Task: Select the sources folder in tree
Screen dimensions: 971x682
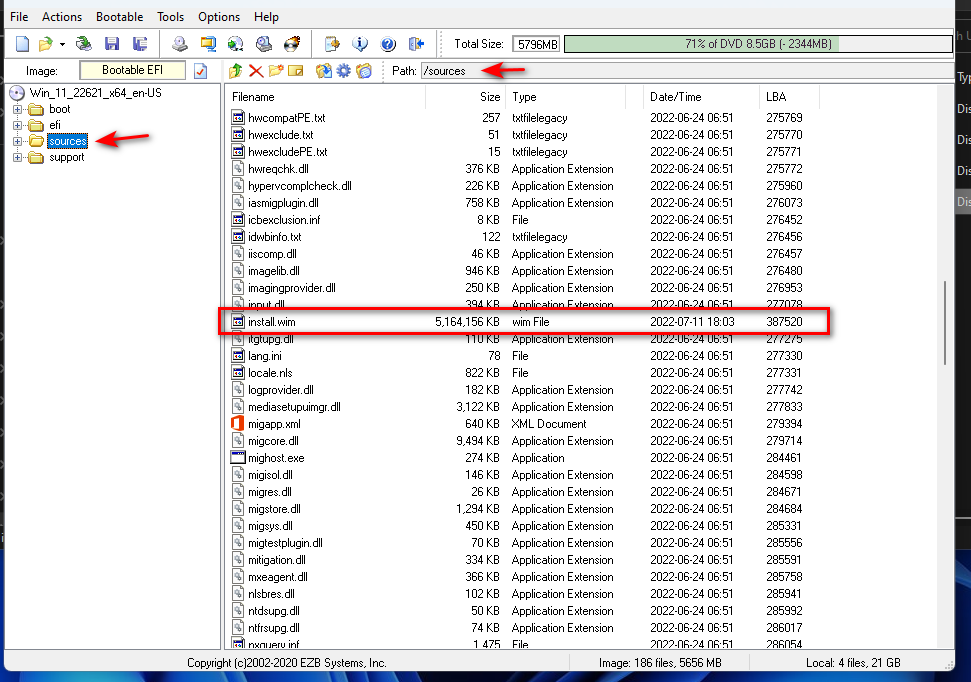Action: (x=67, y=141)
